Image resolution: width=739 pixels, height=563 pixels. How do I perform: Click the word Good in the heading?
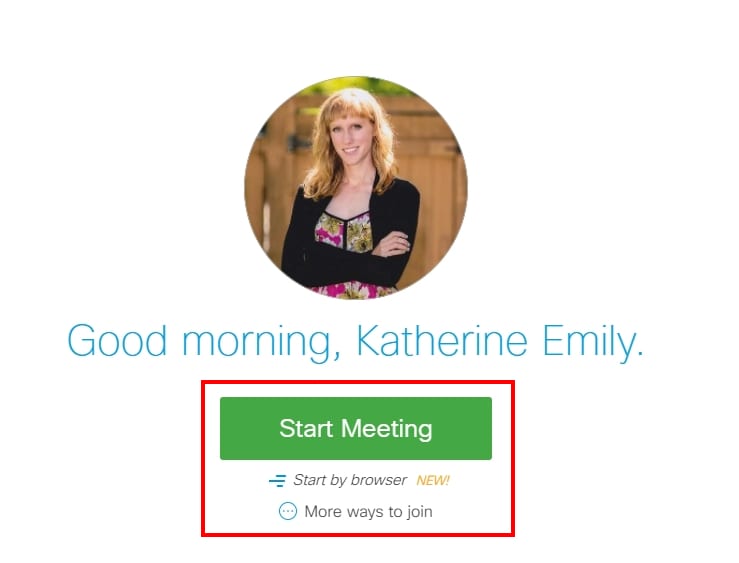pos(117,341)
